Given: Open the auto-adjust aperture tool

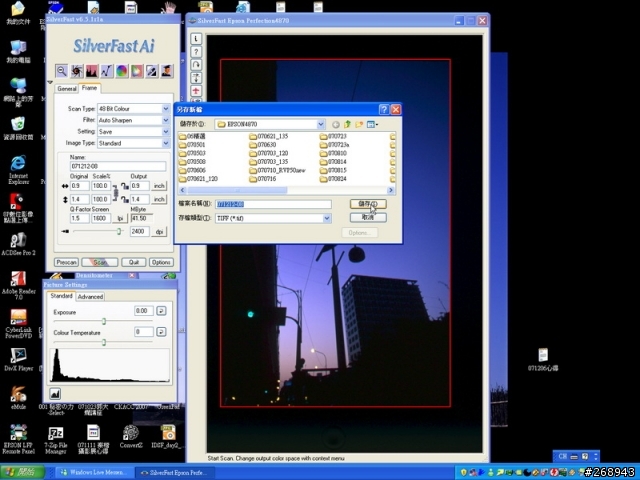Looking at the screenshot, I should 77,71.
